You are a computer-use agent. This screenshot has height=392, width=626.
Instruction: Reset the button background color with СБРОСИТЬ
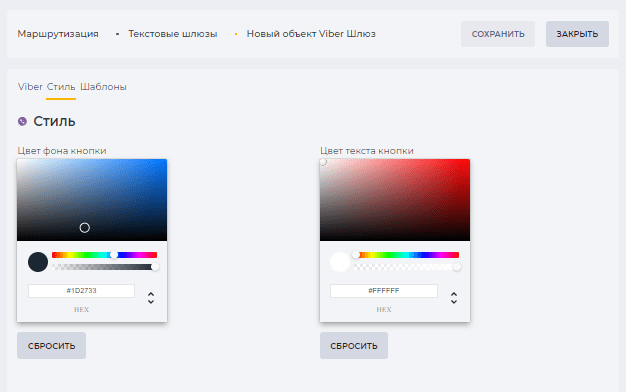coord(52,346)
